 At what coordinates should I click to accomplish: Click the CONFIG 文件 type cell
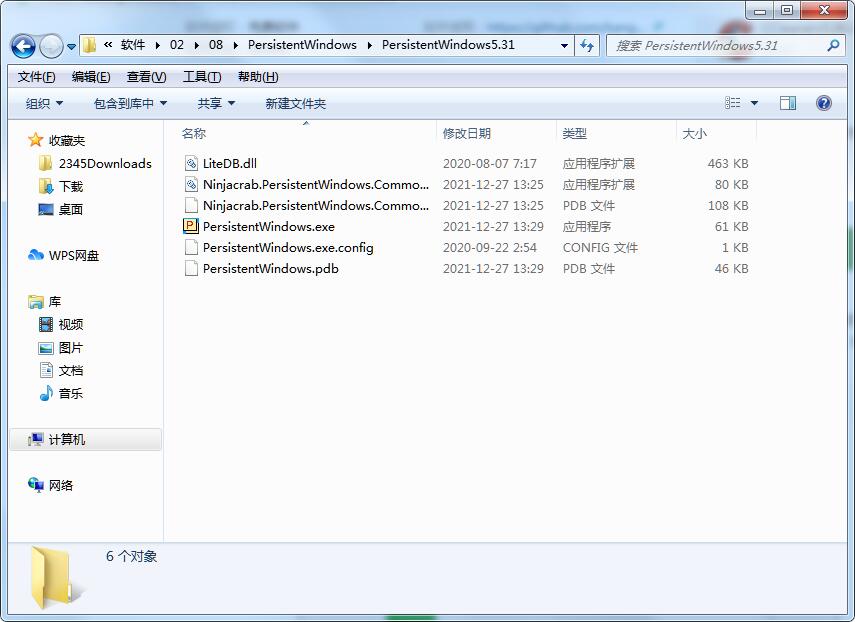[x=600, y=248]
